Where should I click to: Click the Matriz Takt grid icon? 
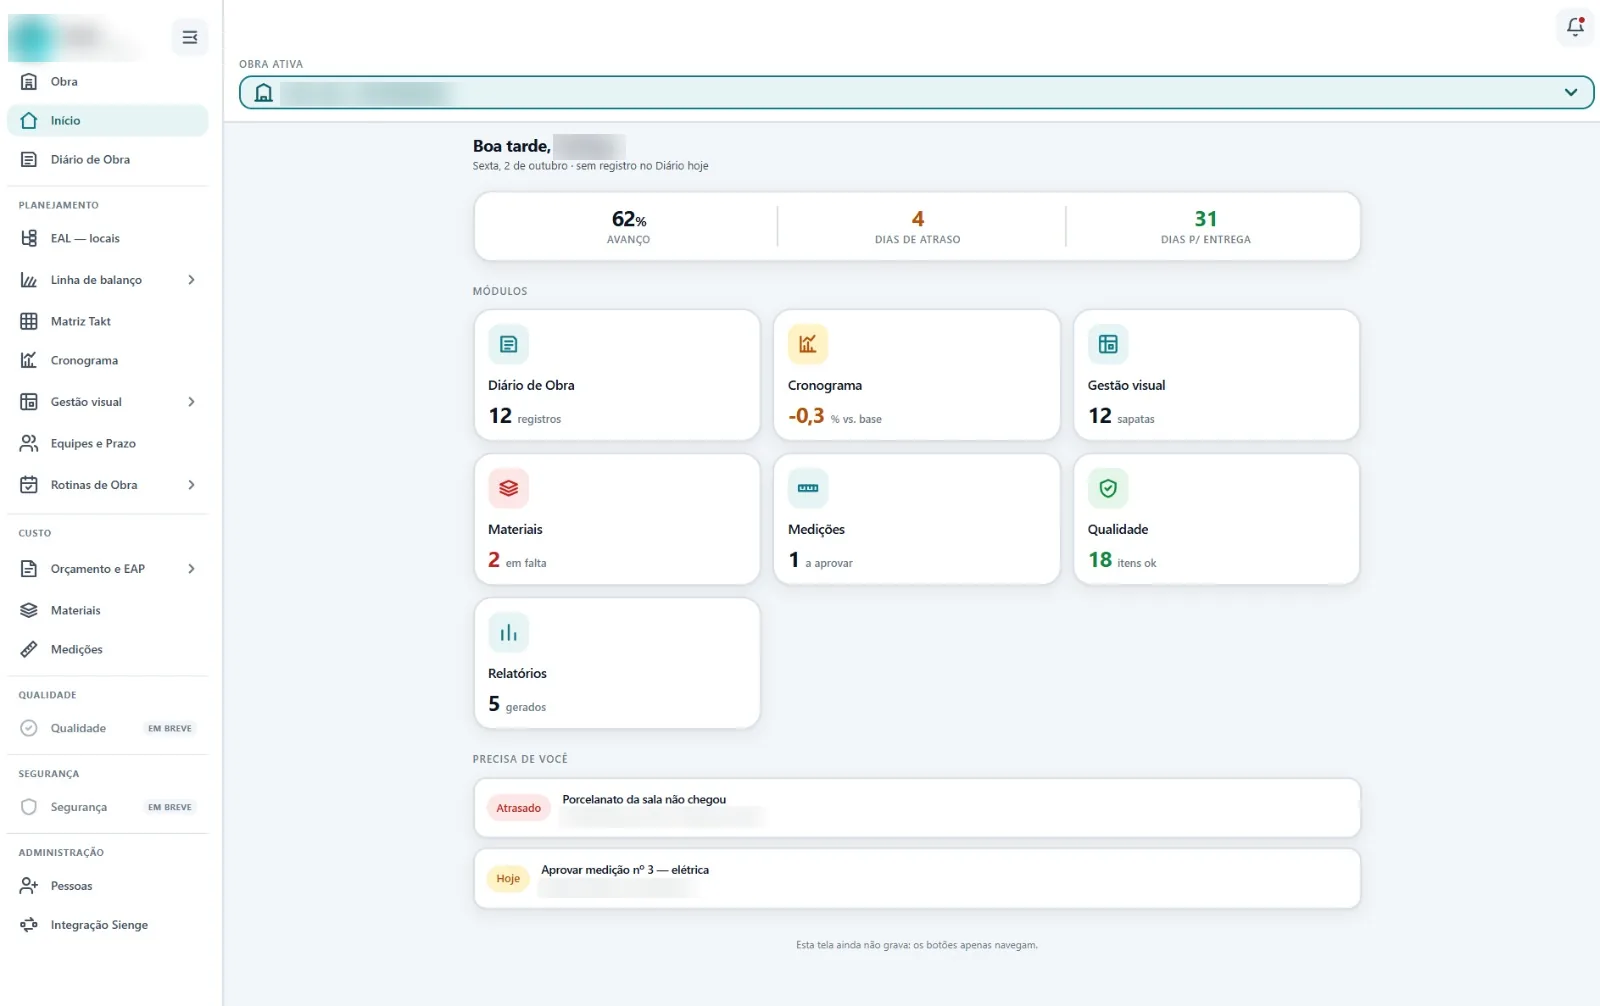29,321
